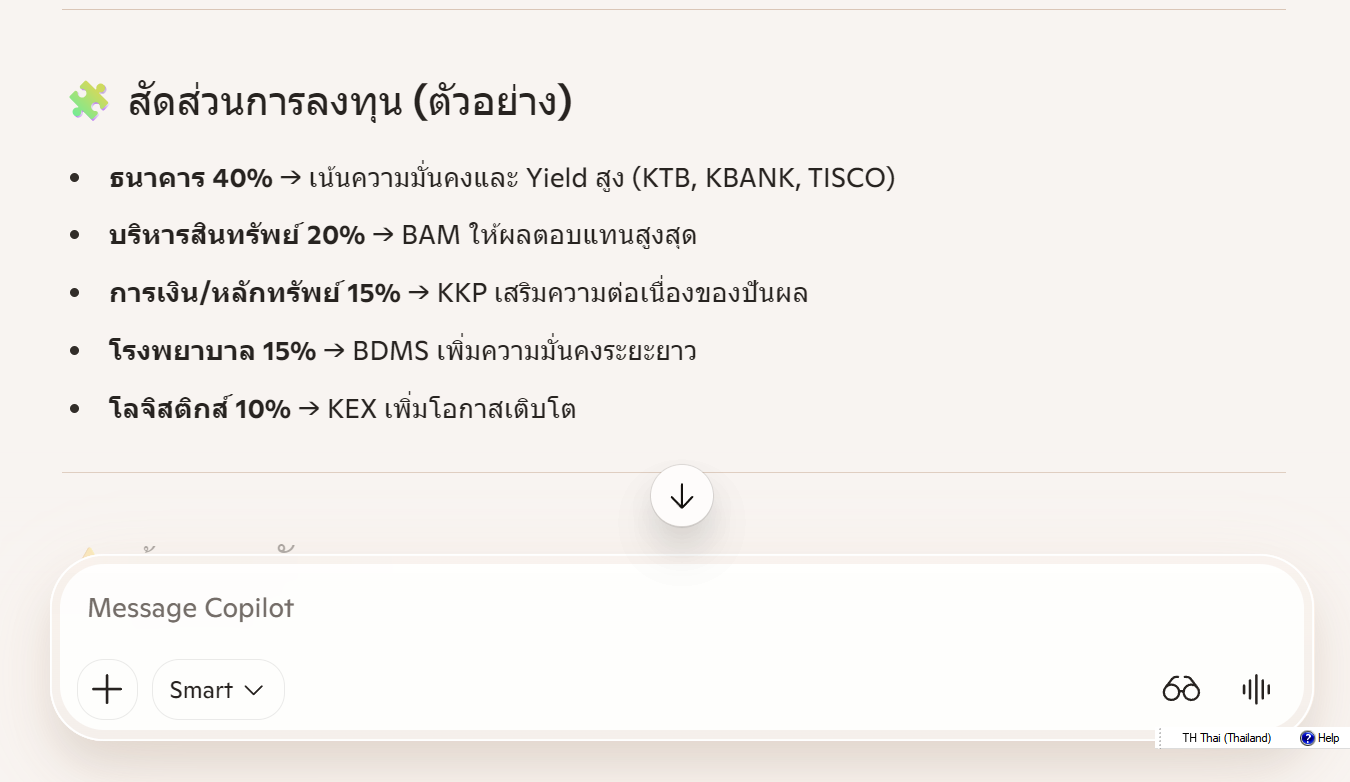Click the puzzle piece emoji beside the heading
The width and height of the screenshot is (1350, 782).
click(88, 102)
